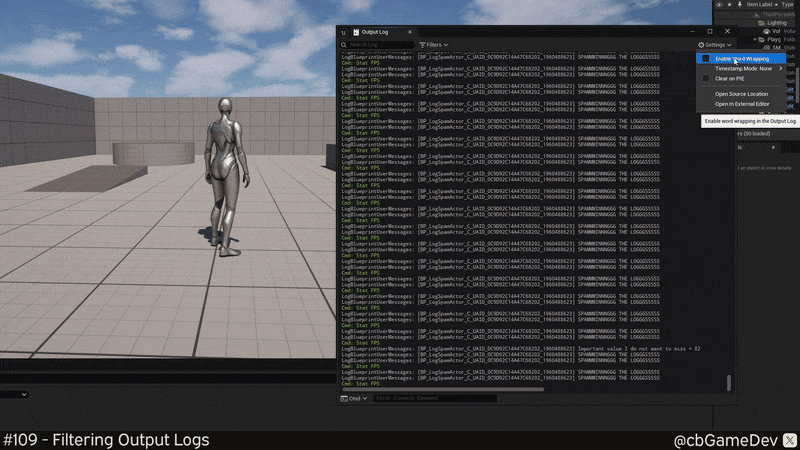Click the 'Important value I do not want to miss' log line
The image size is (800, 450).
coord(521,349)
